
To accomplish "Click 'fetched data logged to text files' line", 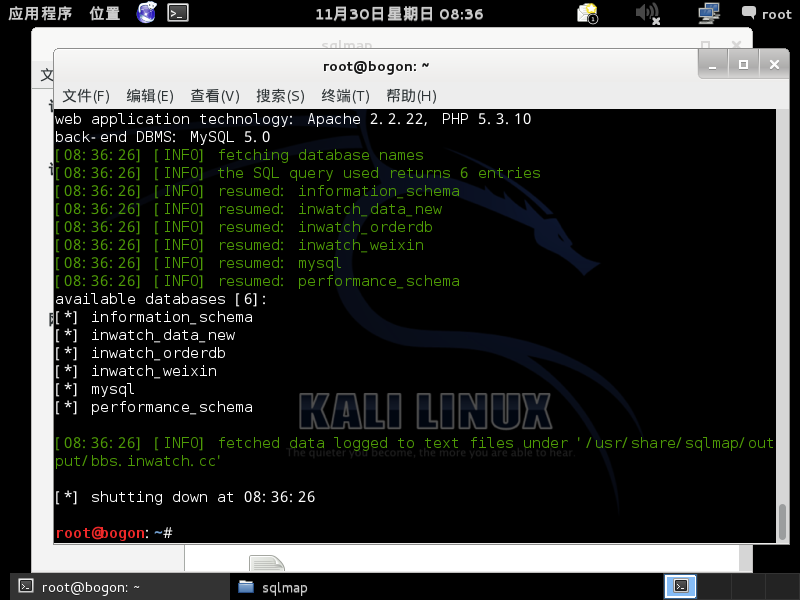I will [414, 452].
